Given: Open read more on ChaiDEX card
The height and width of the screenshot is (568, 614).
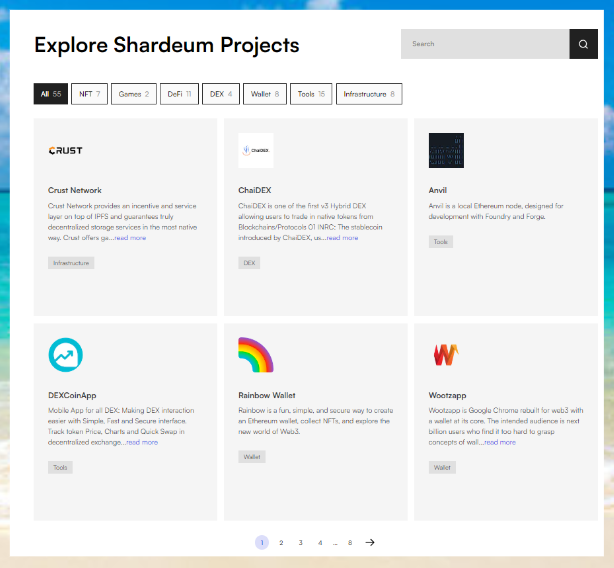Looking at the screenshot, I should [343, 238].
